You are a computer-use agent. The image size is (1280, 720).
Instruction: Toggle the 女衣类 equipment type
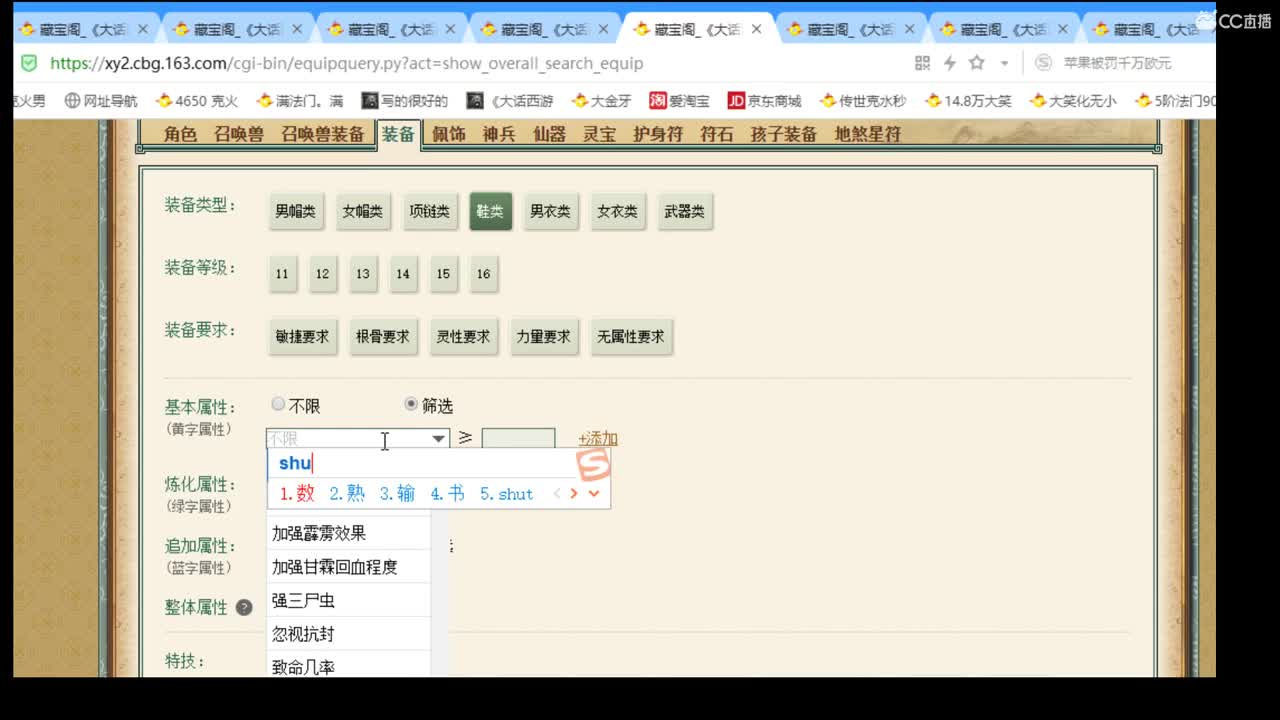pos(617,211)
